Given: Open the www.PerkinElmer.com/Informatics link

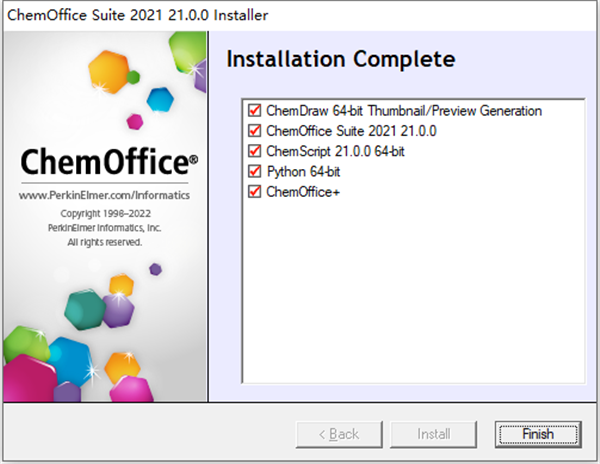Looking at the screenshot, I should [104, 195].
